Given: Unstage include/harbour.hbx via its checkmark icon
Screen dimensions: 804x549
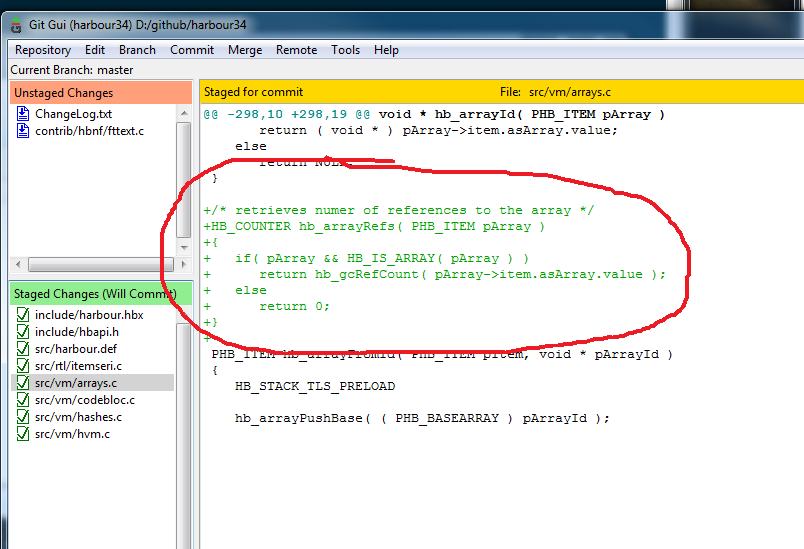Looking at the screenshot, I should (24, 315).
